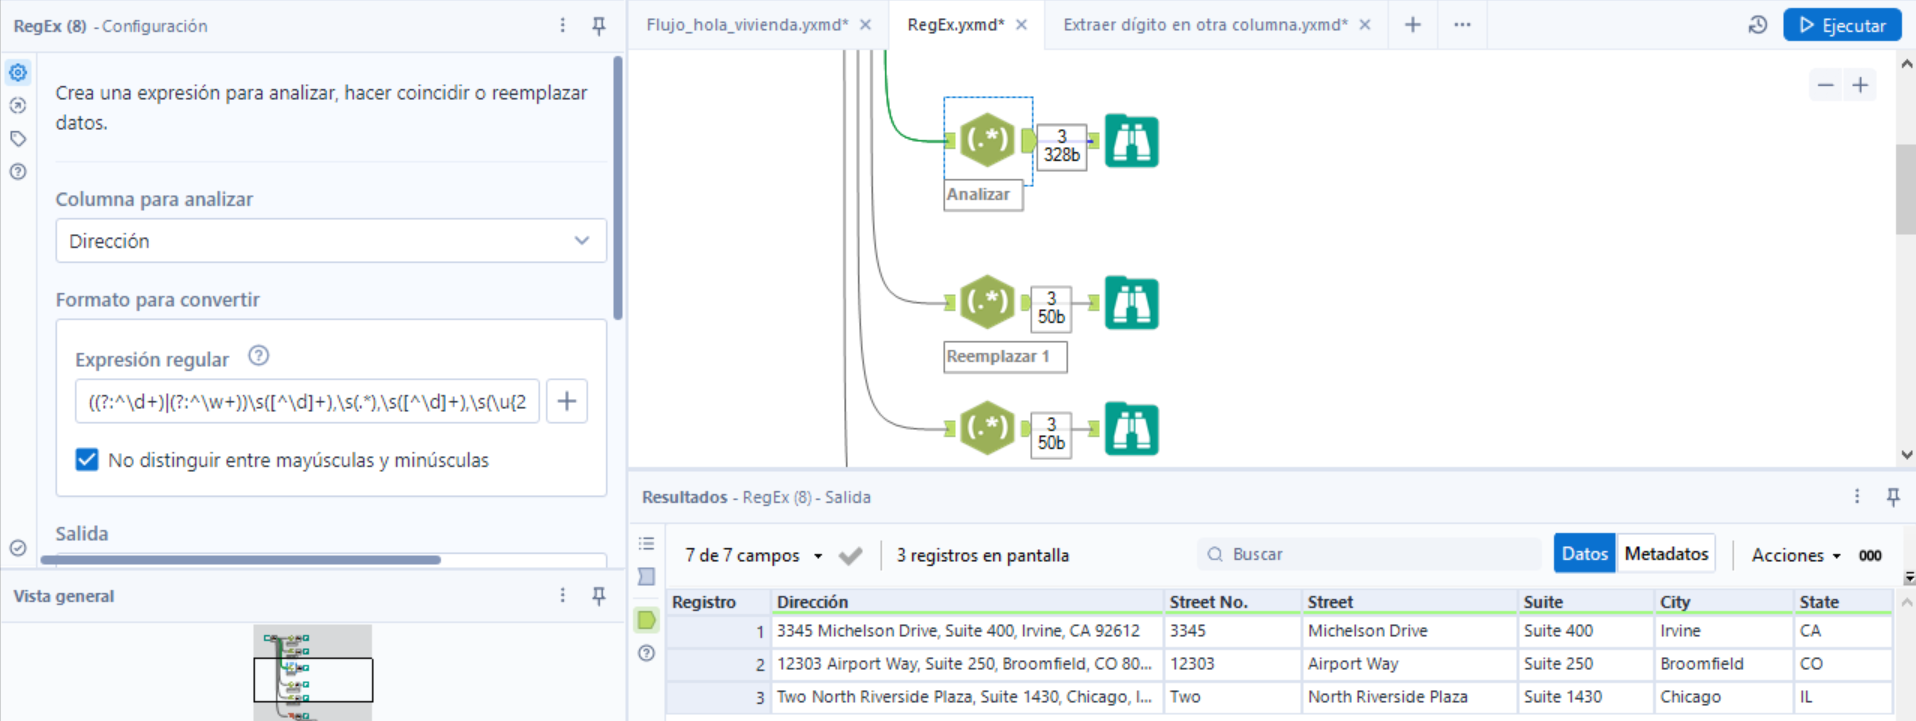
Task: Click the Street No. column header
Action: [x=1233, y=602]
